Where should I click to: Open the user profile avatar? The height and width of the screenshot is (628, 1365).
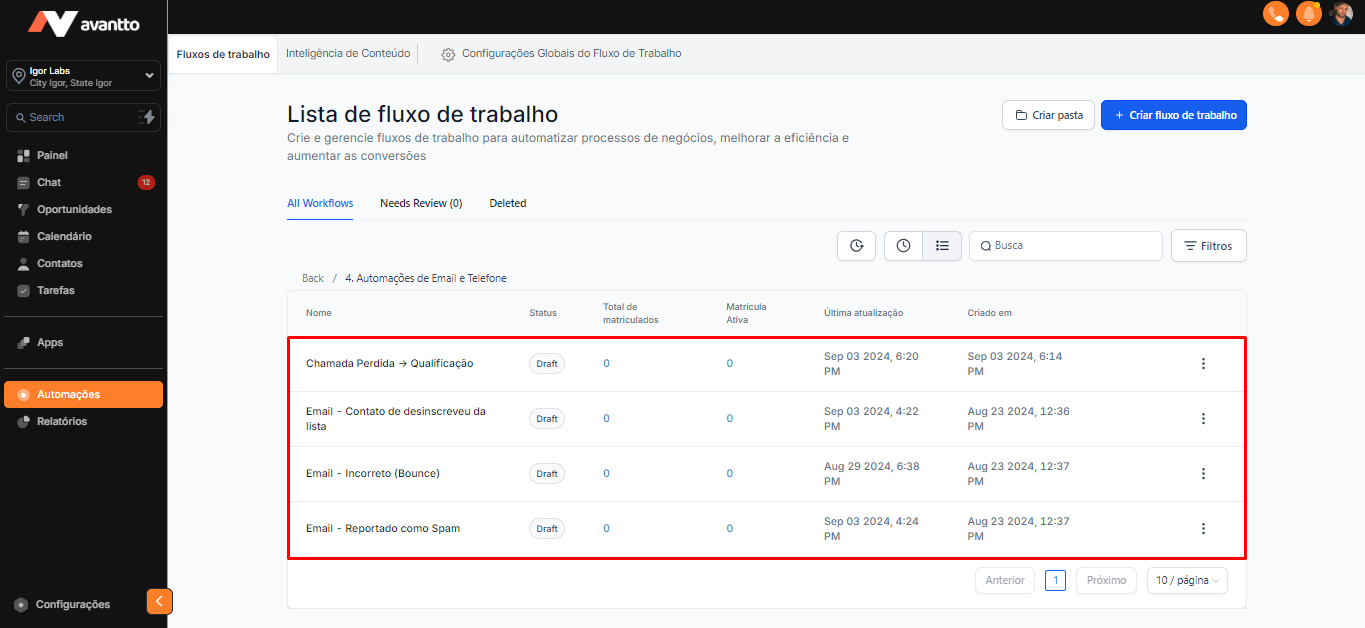pos(1341,14)
